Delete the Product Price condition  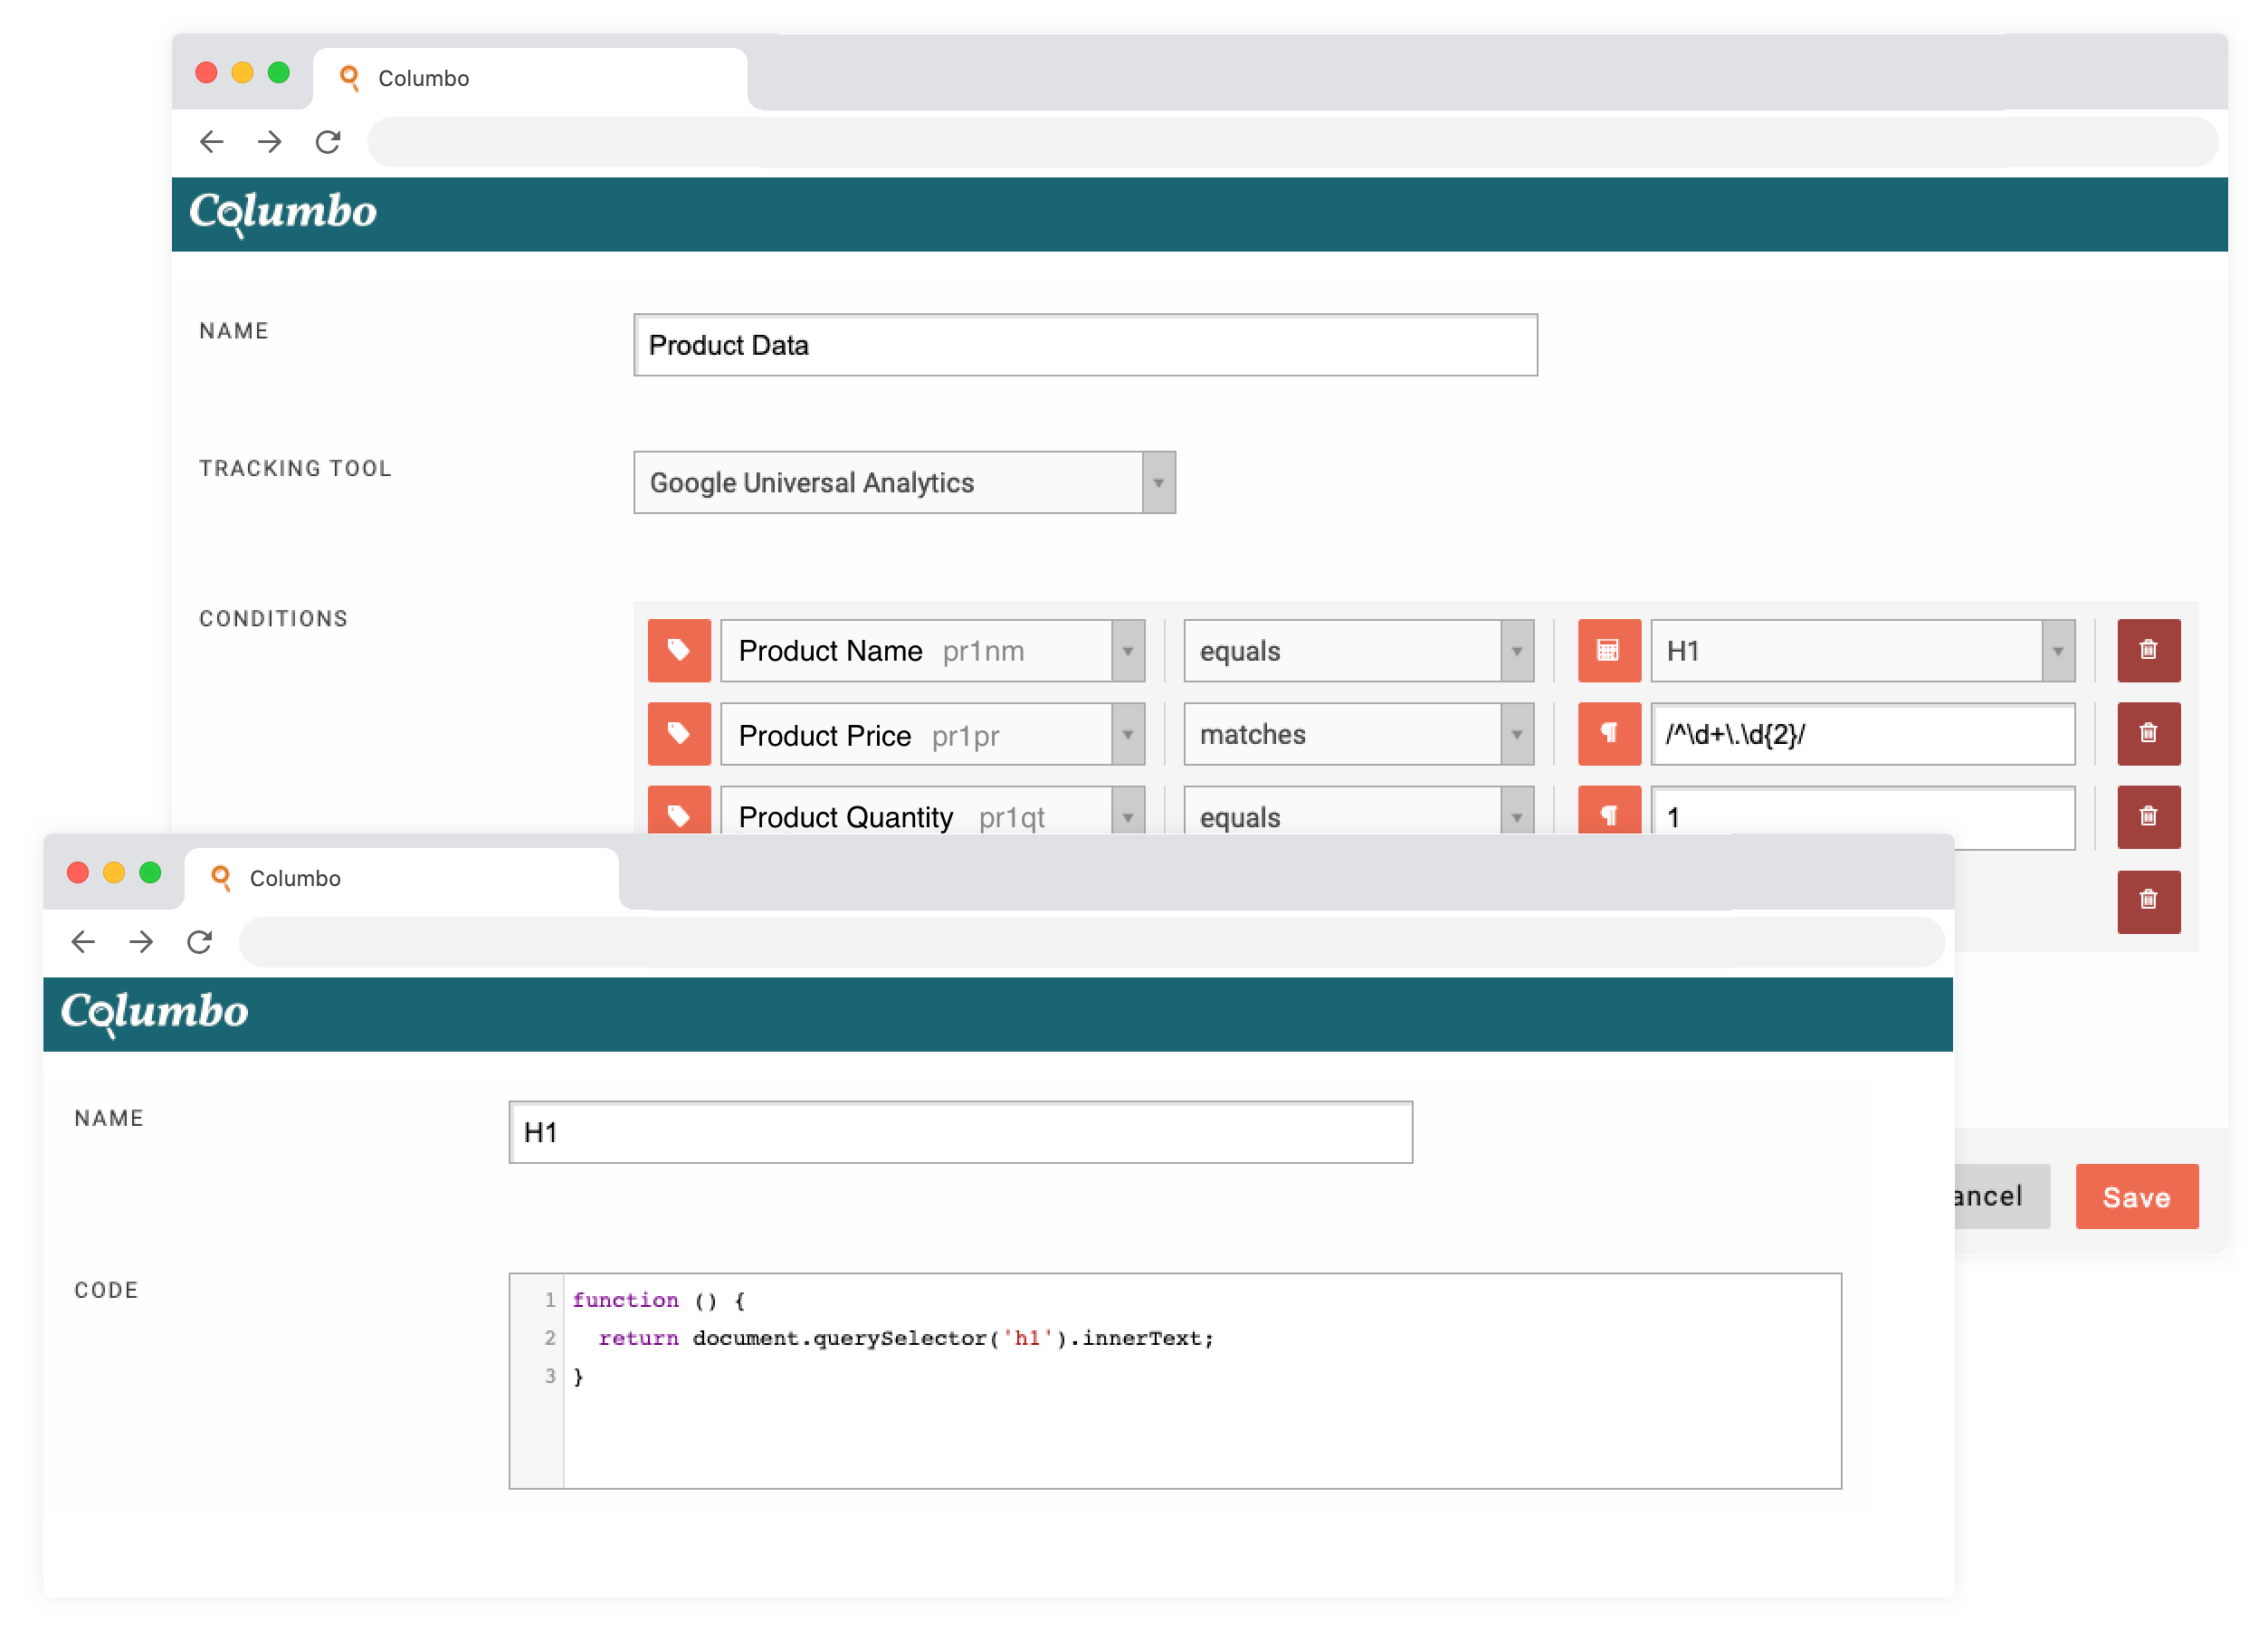pos(2148,734)
